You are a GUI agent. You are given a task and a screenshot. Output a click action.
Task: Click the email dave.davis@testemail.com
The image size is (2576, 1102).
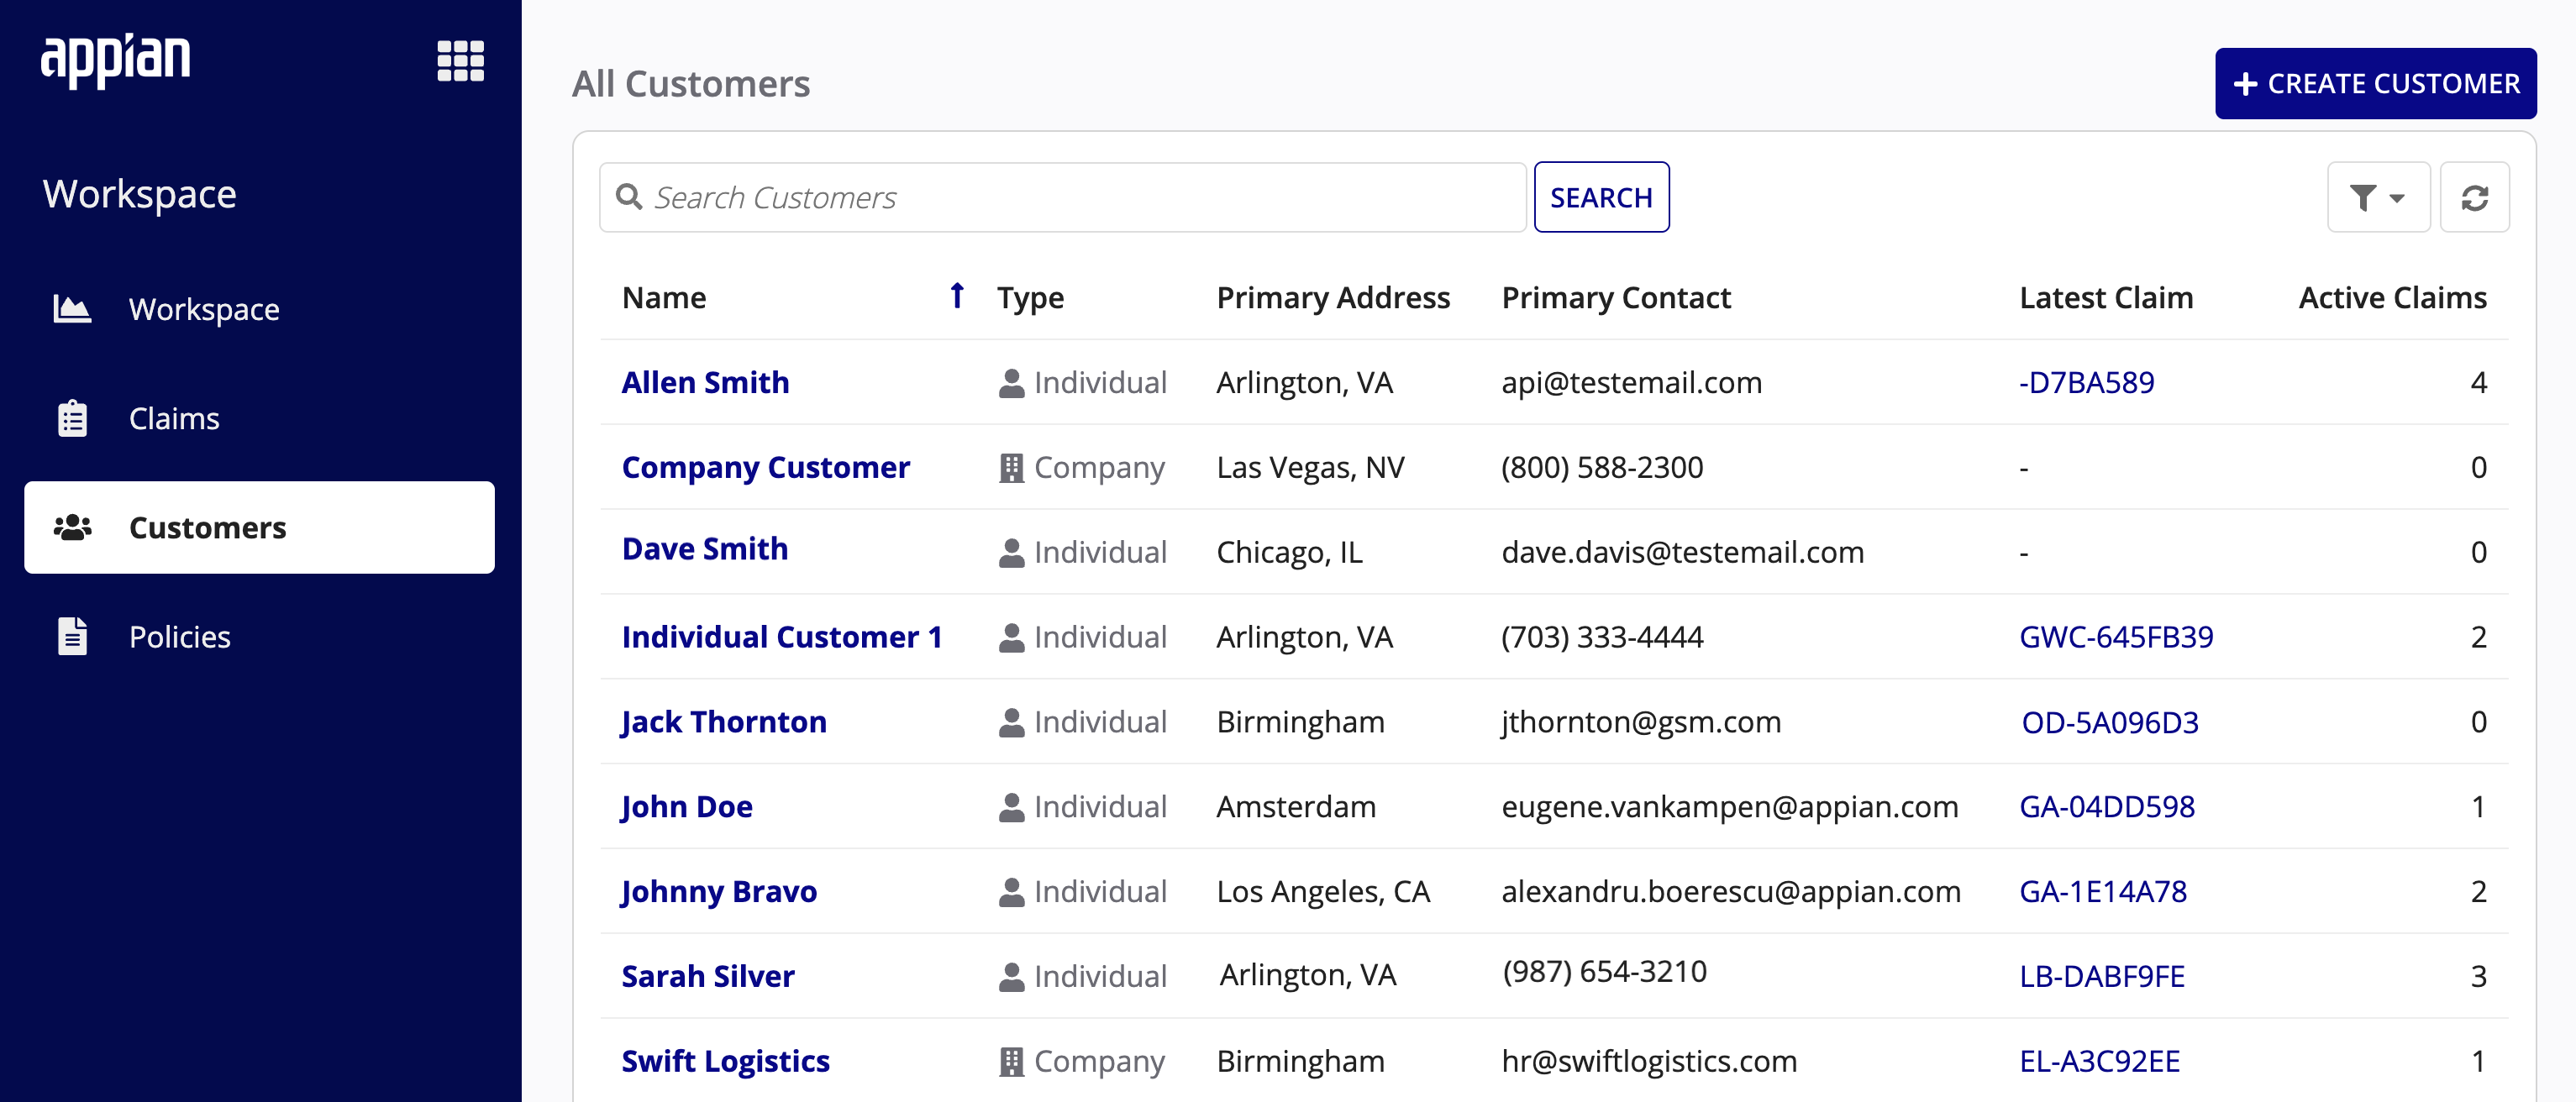point(1682,552)
